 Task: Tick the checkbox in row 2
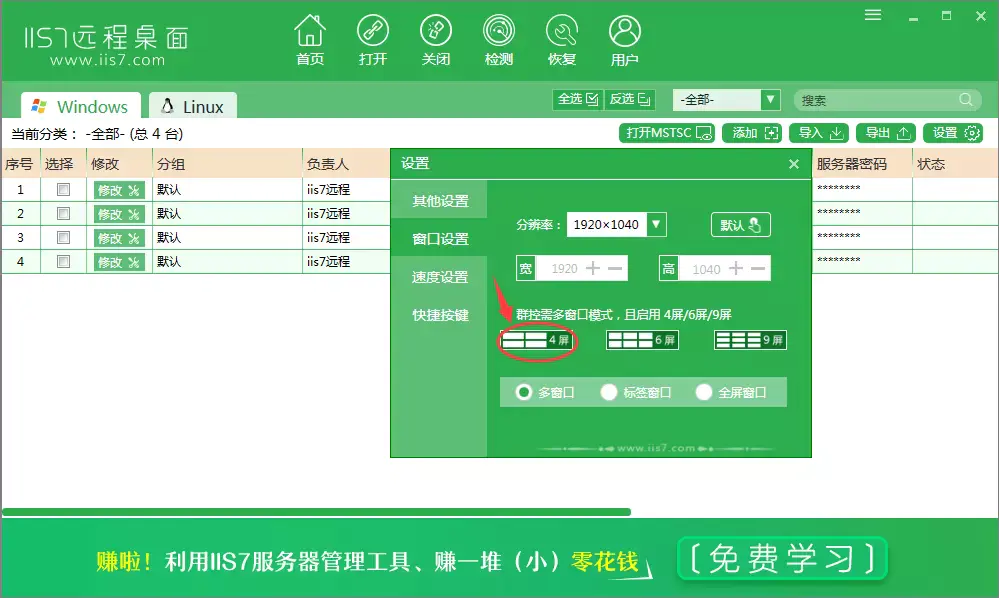click(x=63, y=213)
